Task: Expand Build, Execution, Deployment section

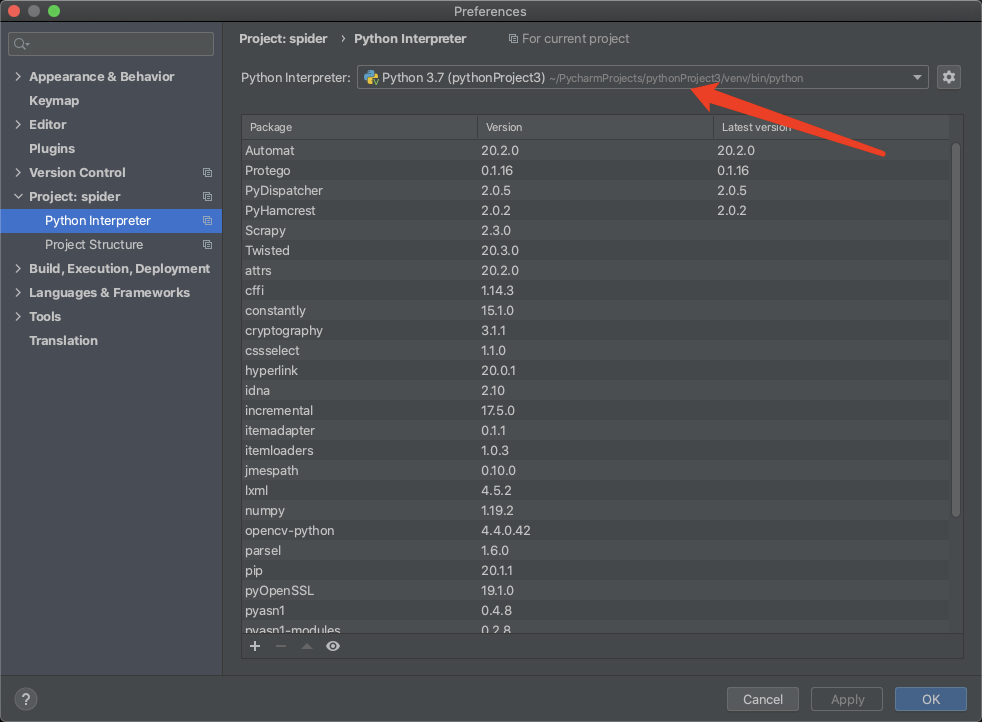Action: 18,269
